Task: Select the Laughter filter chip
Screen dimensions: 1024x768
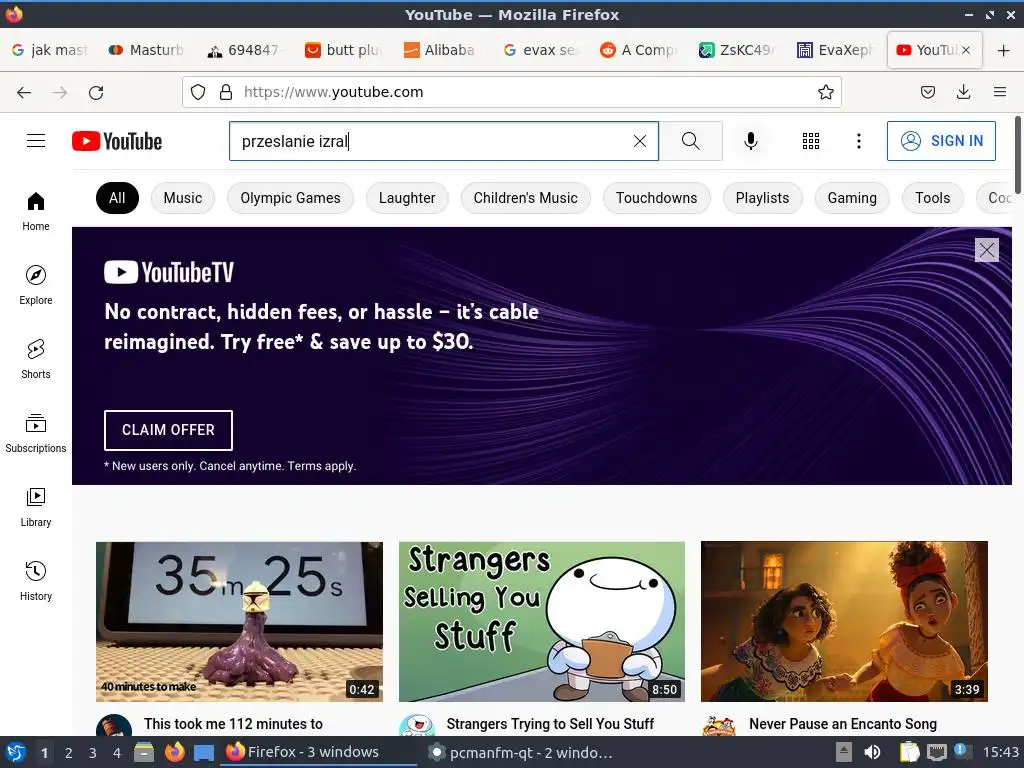Action: tap(407, 198)
